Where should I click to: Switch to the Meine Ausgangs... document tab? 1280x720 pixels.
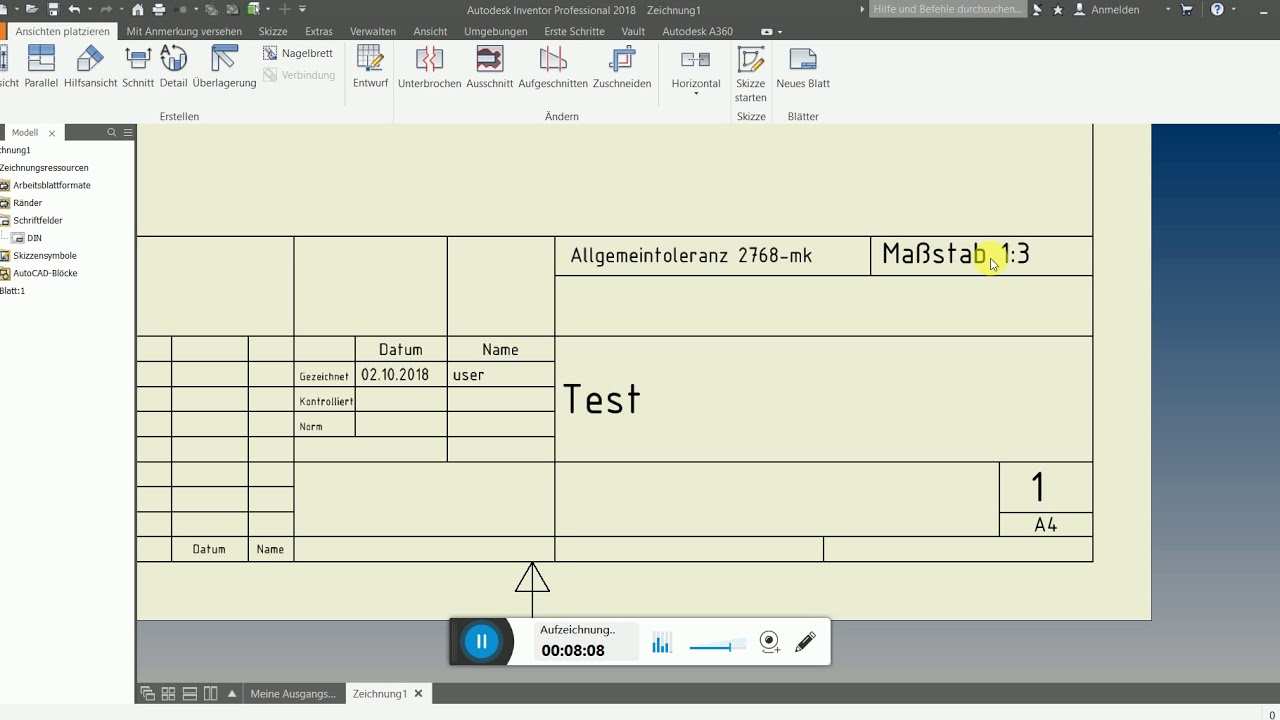pyautogui.click(x=292, y=694)
